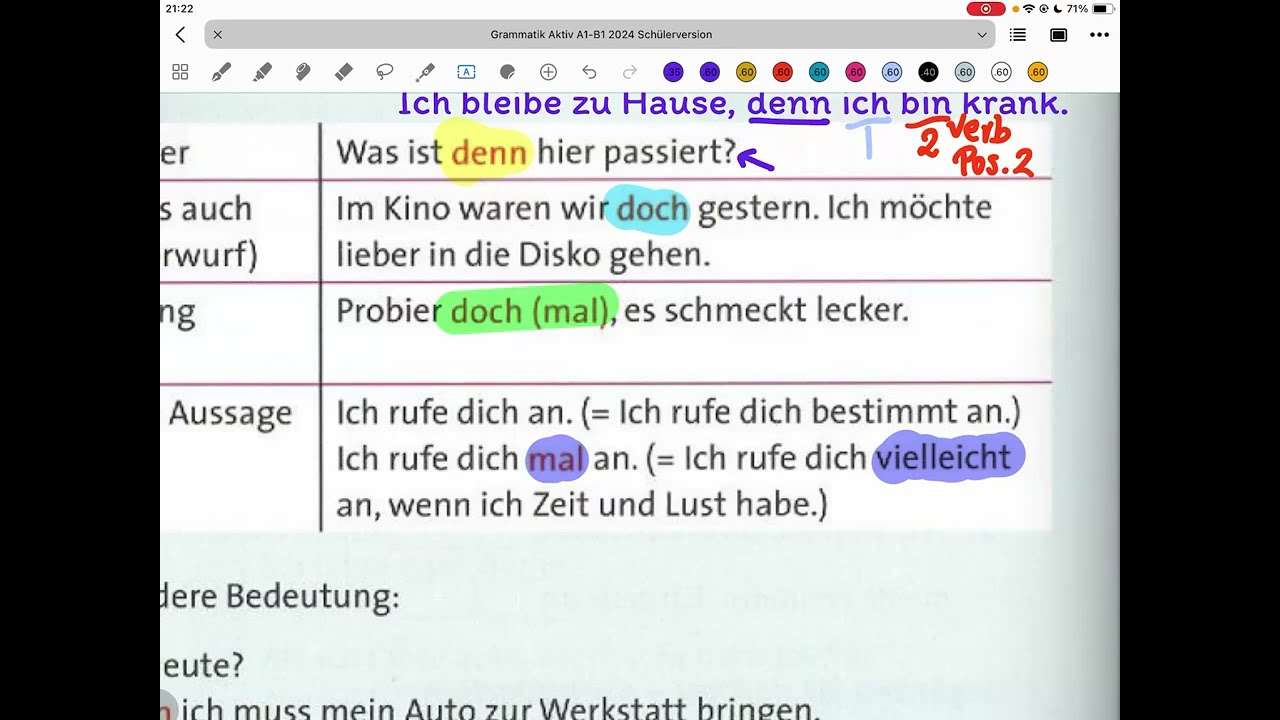Tap "Ich rufe dich bestimmt an."
1280x720 pixels.
coord(814,412)
